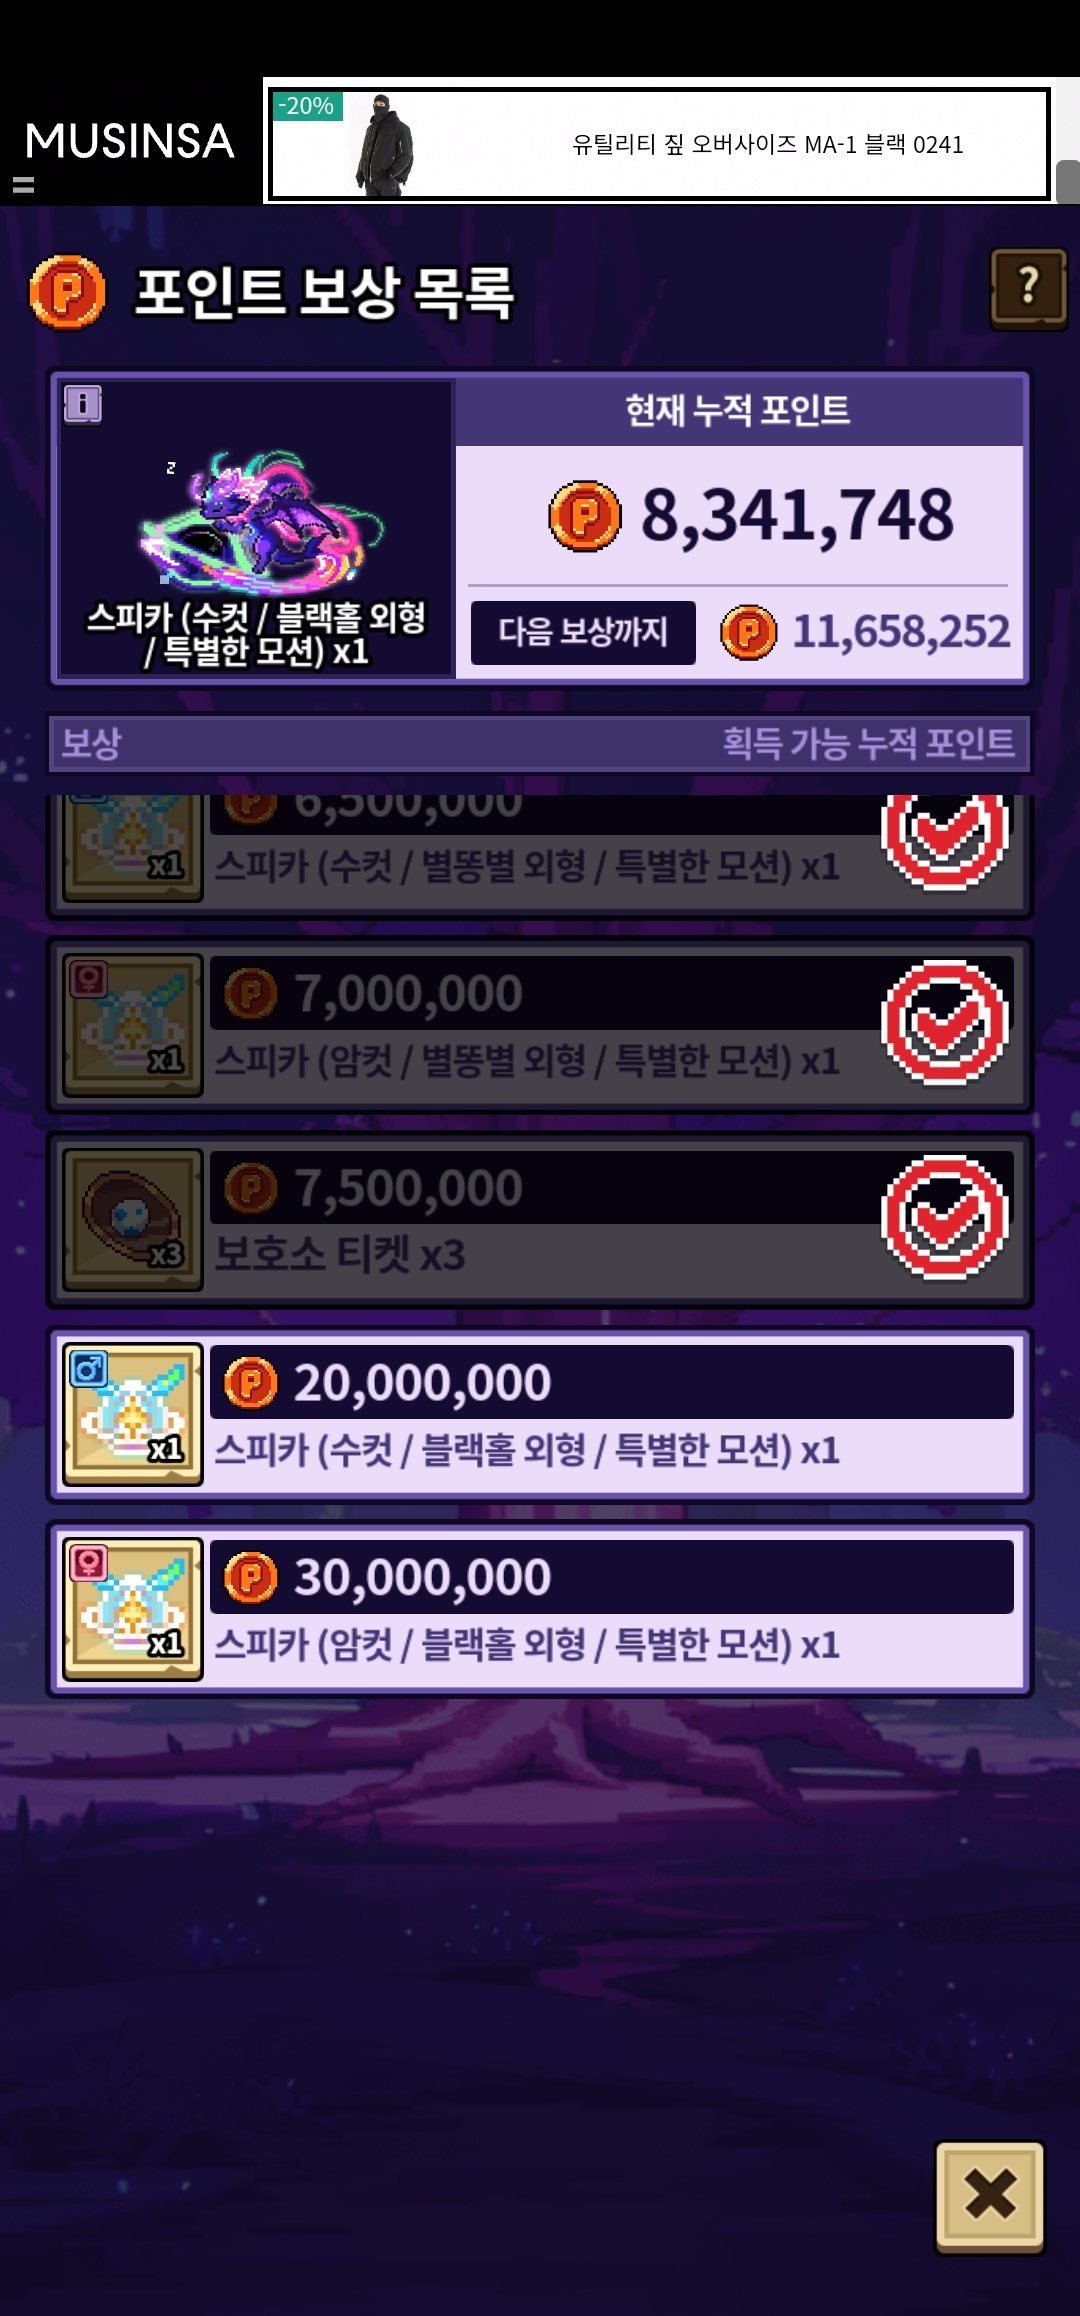Tap the current accumulated points 8,341,748
This screenshot has height=2316, width=1080.
click(797, 515)
